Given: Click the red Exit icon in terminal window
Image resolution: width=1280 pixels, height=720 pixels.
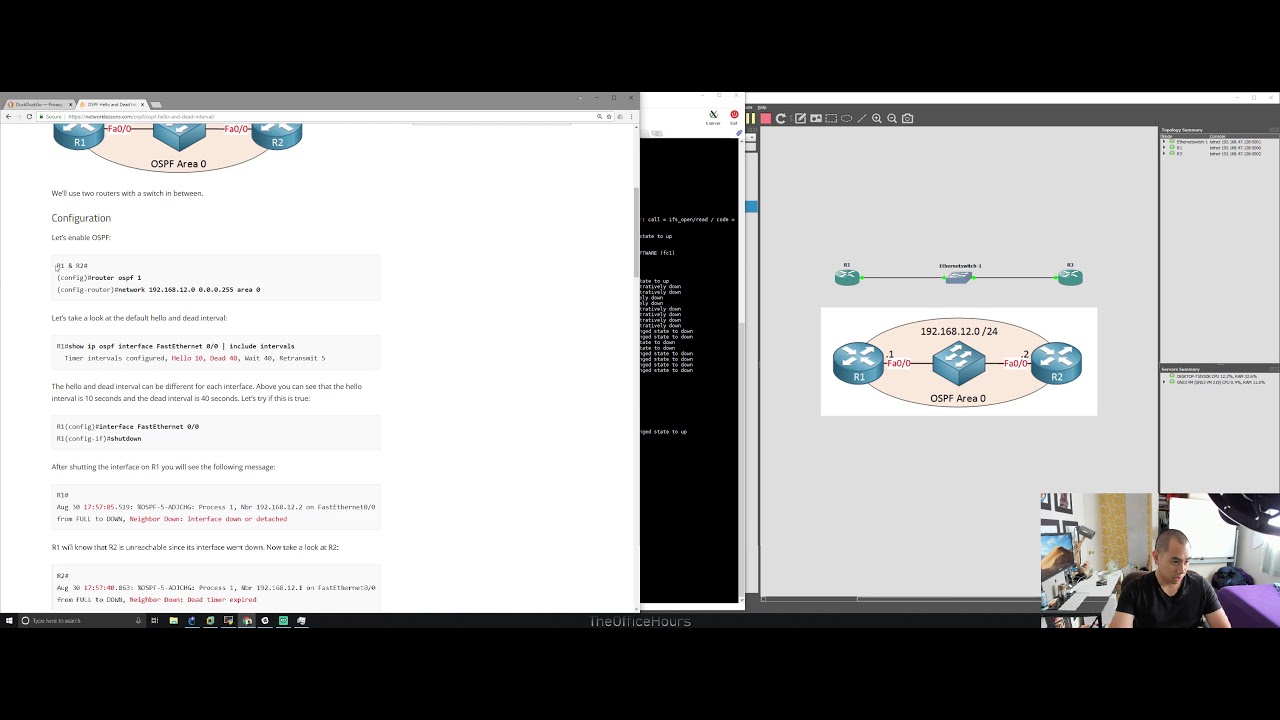Looking at the screenshot, I should [x=734, y=116].
